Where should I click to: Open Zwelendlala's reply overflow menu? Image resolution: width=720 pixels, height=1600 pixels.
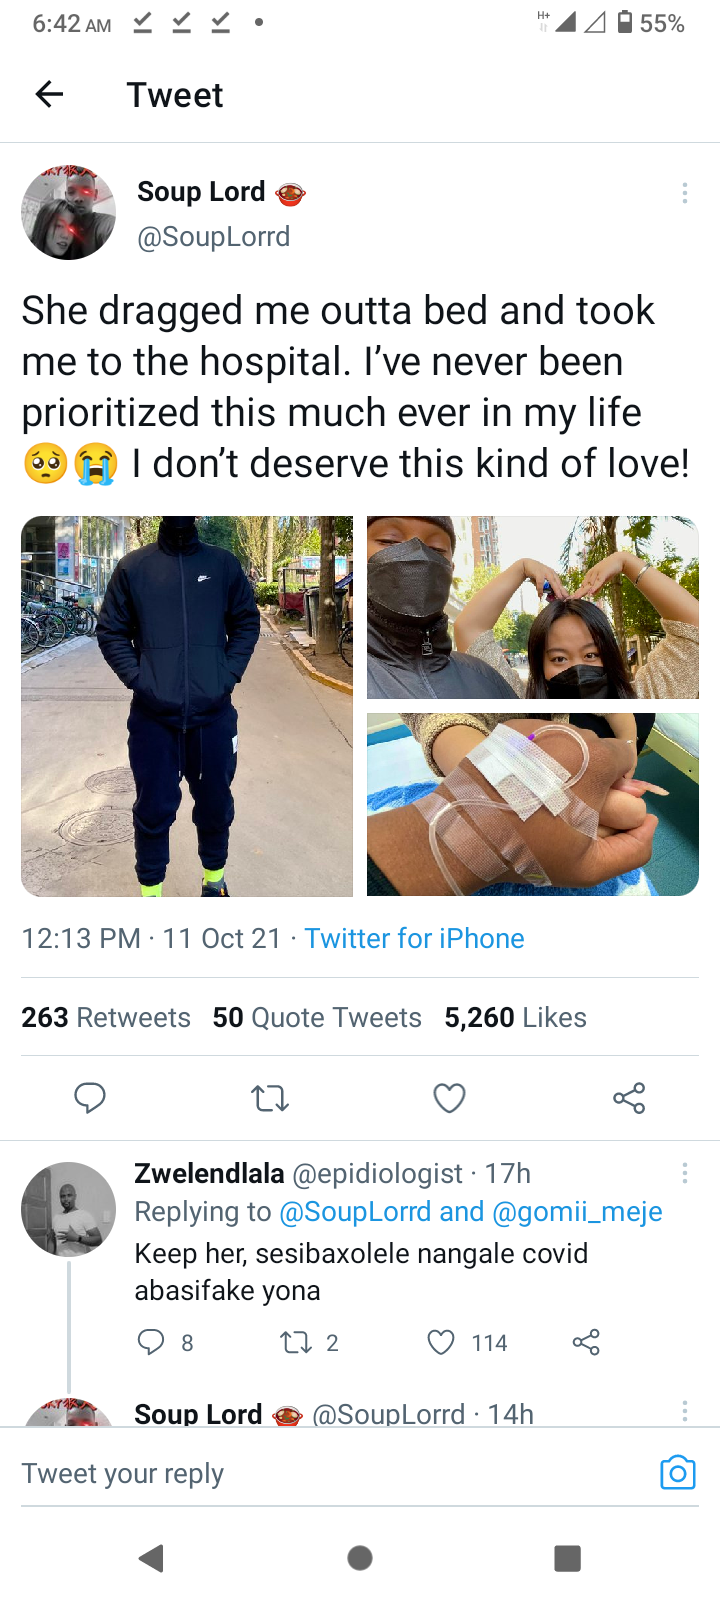(x=685, y=1173)
